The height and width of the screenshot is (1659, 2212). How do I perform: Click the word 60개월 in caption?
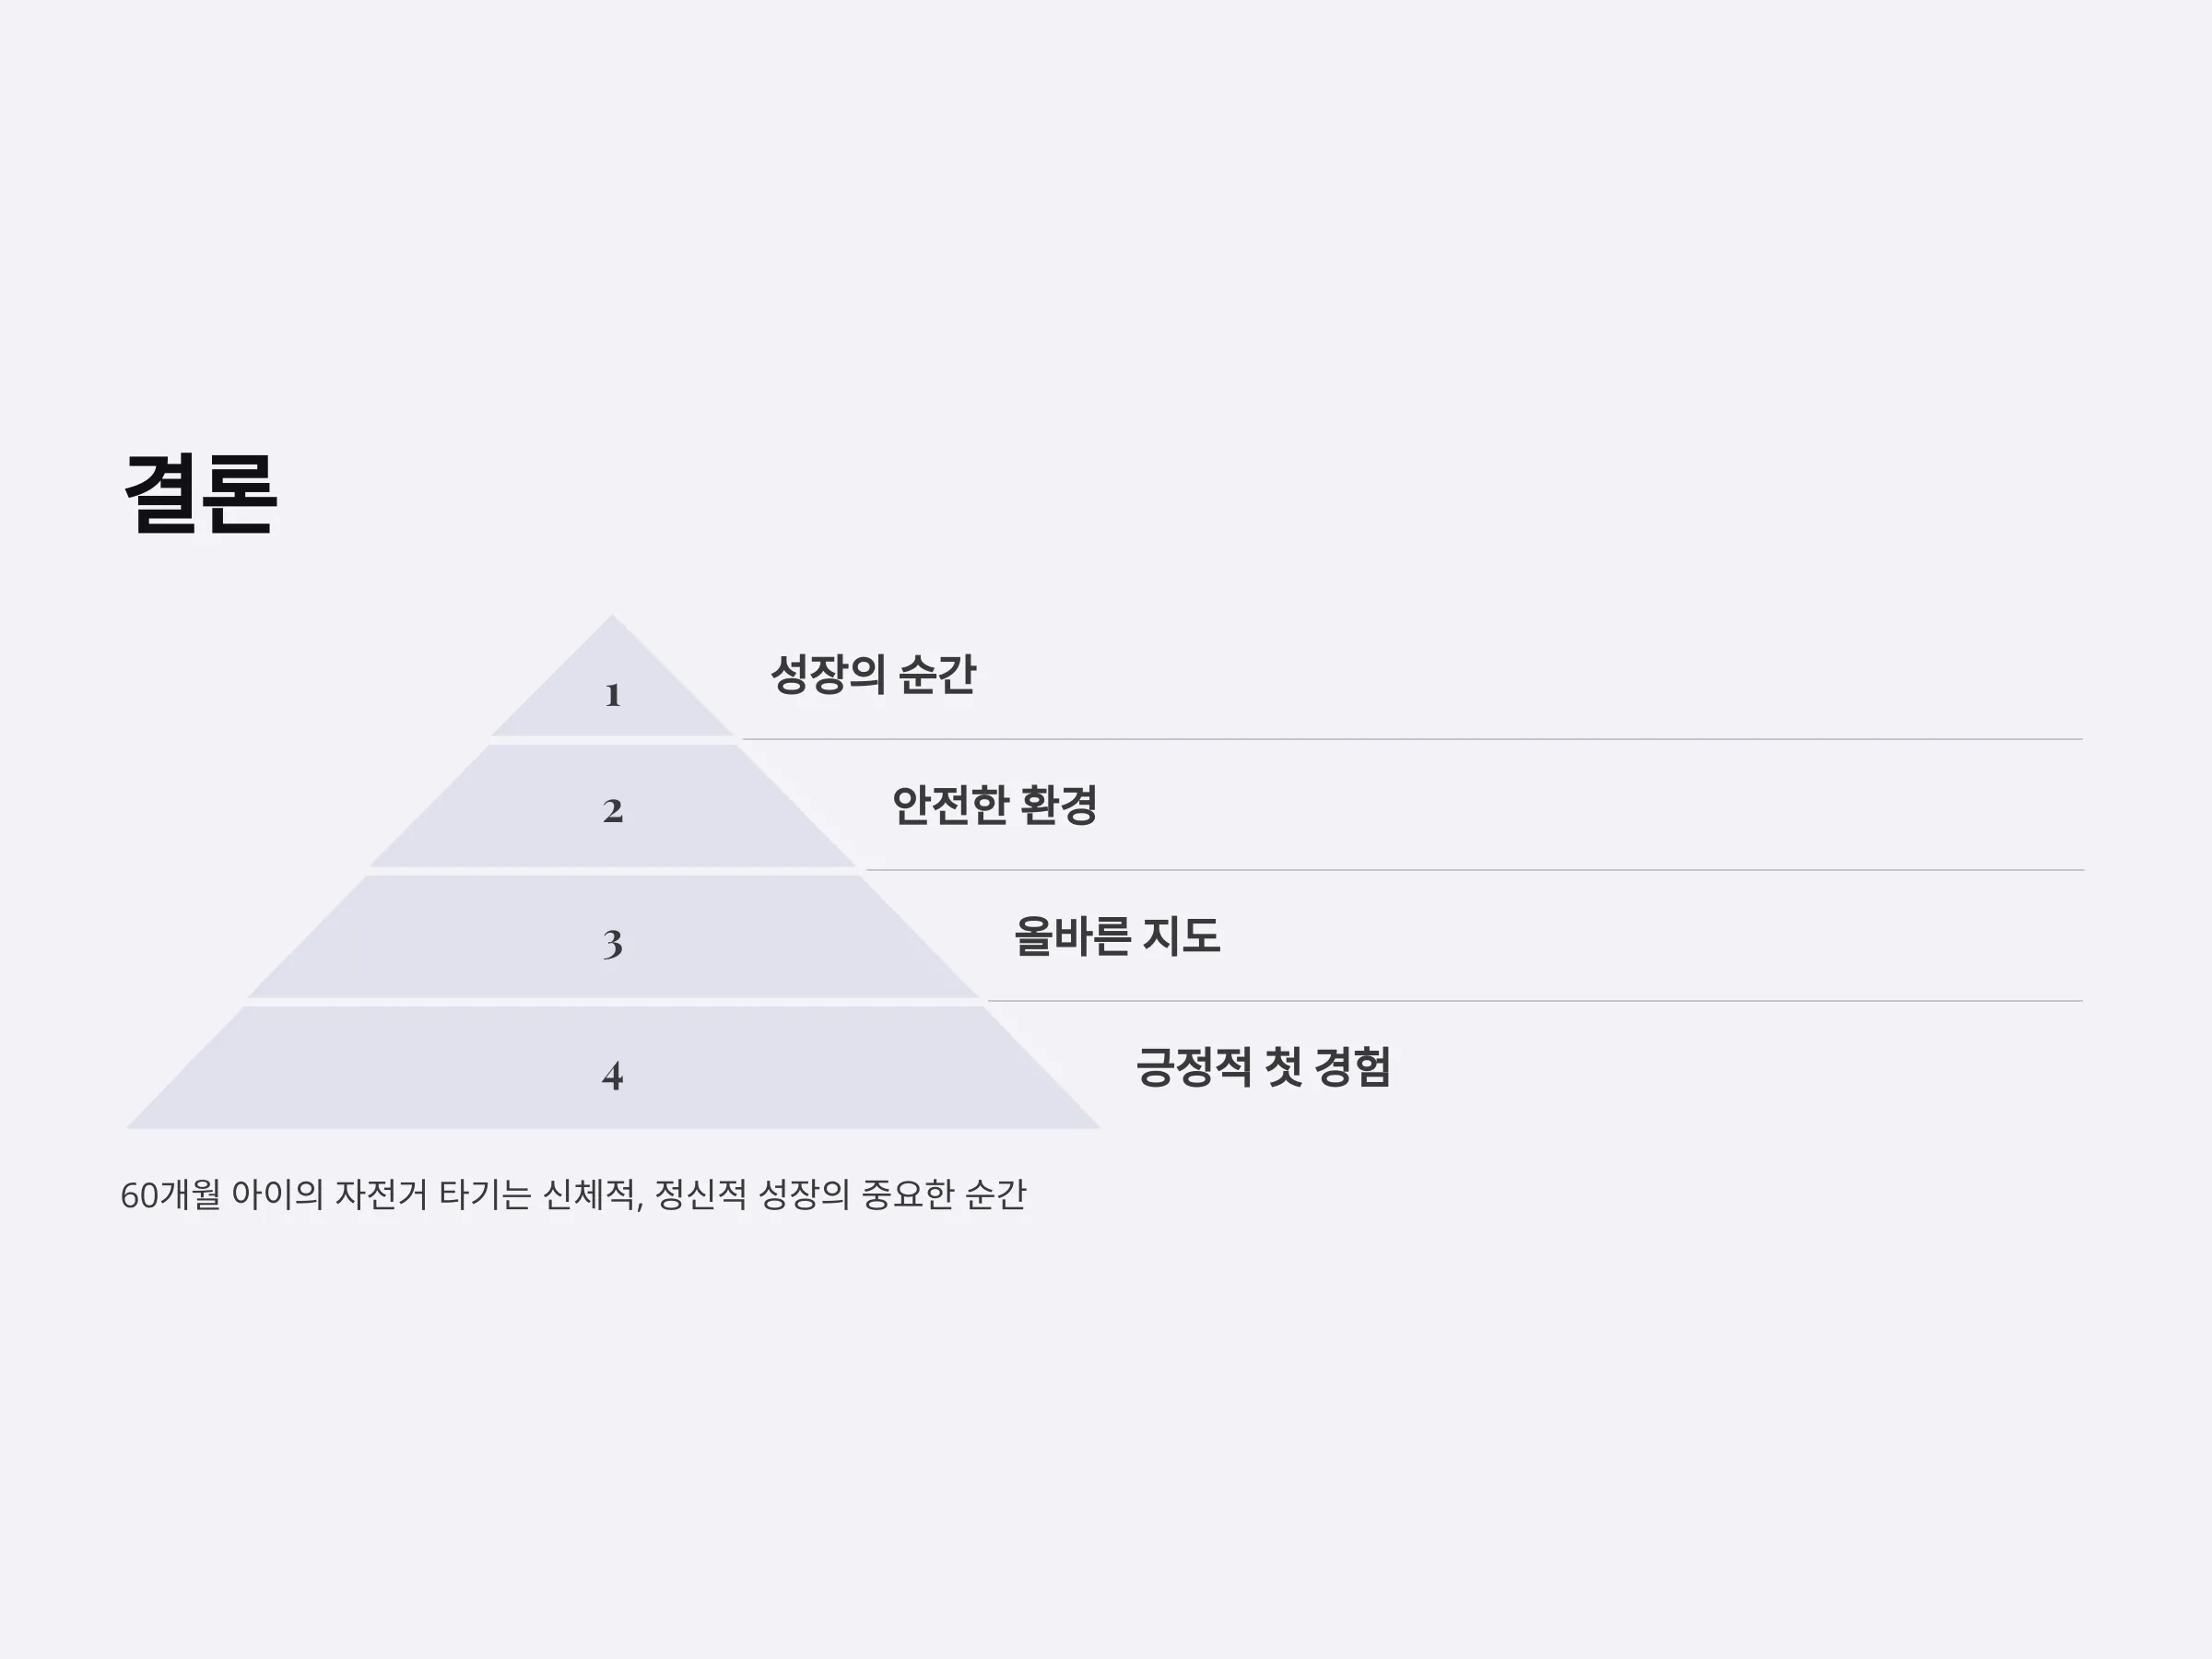[x=170, y=1195]
